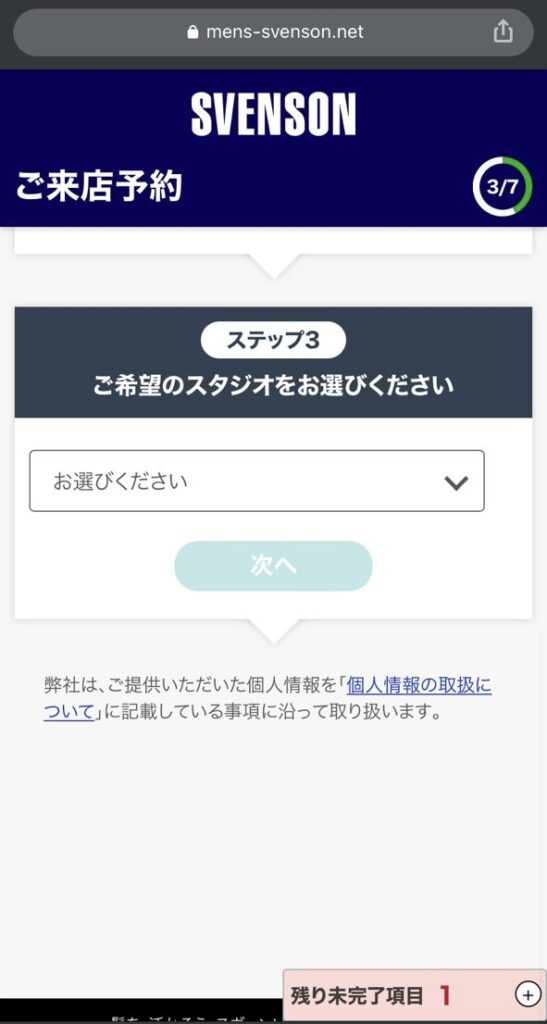Tap the share icon in the address bar
Screen dimensions: 547x1024
point(503,31)
